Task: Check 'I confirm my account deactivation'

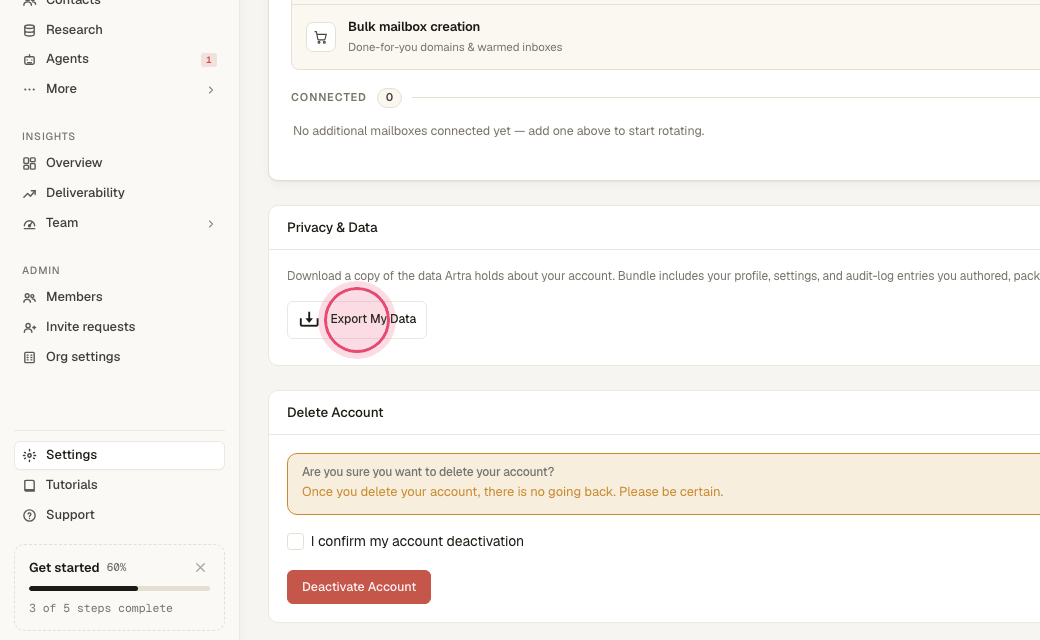Action: 296,541
